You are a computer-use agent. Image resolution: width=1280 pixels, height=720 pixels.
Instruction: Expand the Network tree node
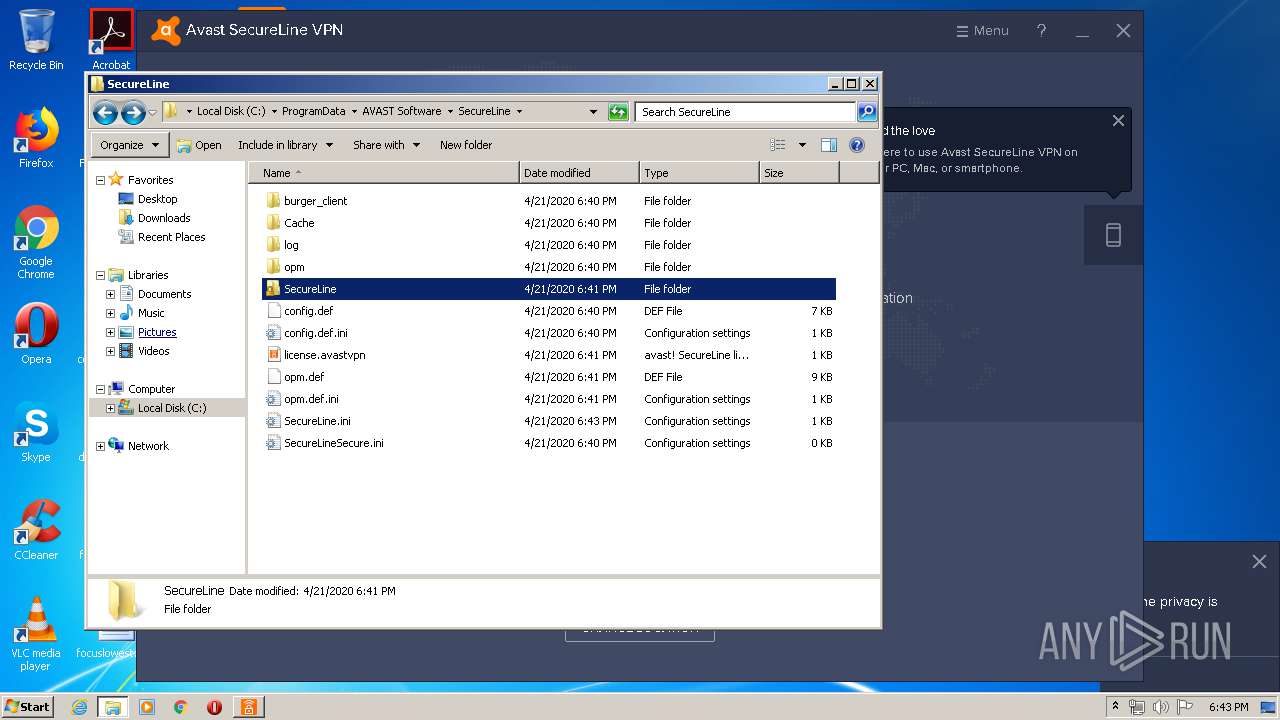pyautogui.click(x=100, y=447)
